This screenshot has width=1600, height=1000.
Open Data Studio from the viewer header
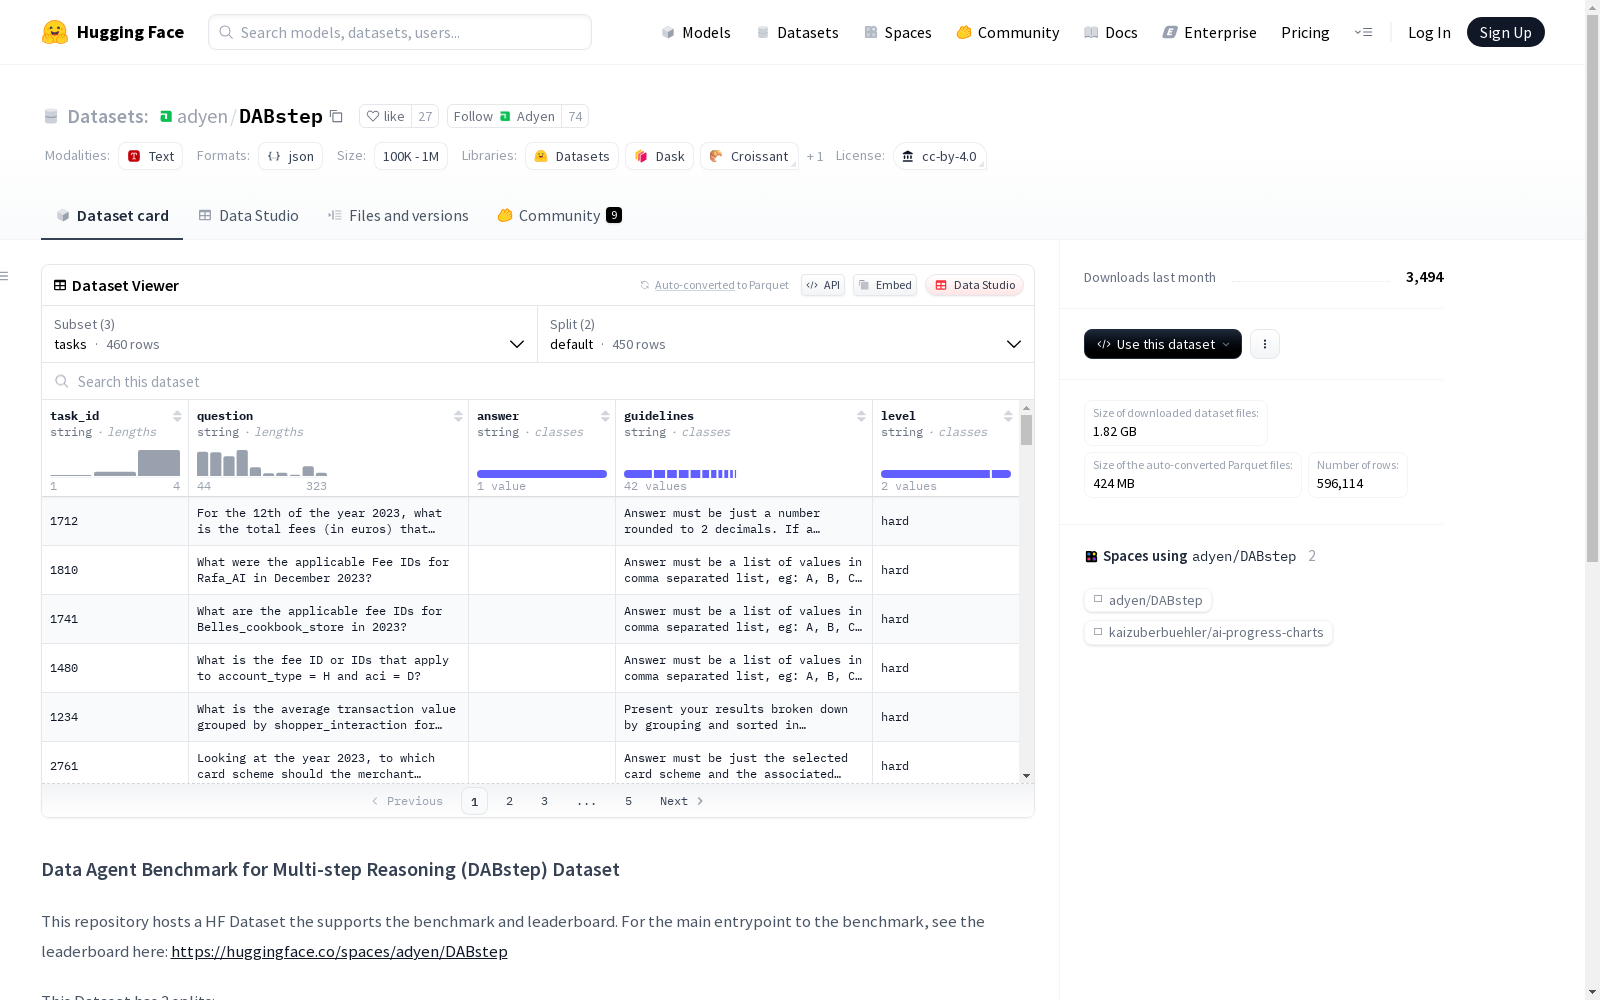[x=974, y=285]
